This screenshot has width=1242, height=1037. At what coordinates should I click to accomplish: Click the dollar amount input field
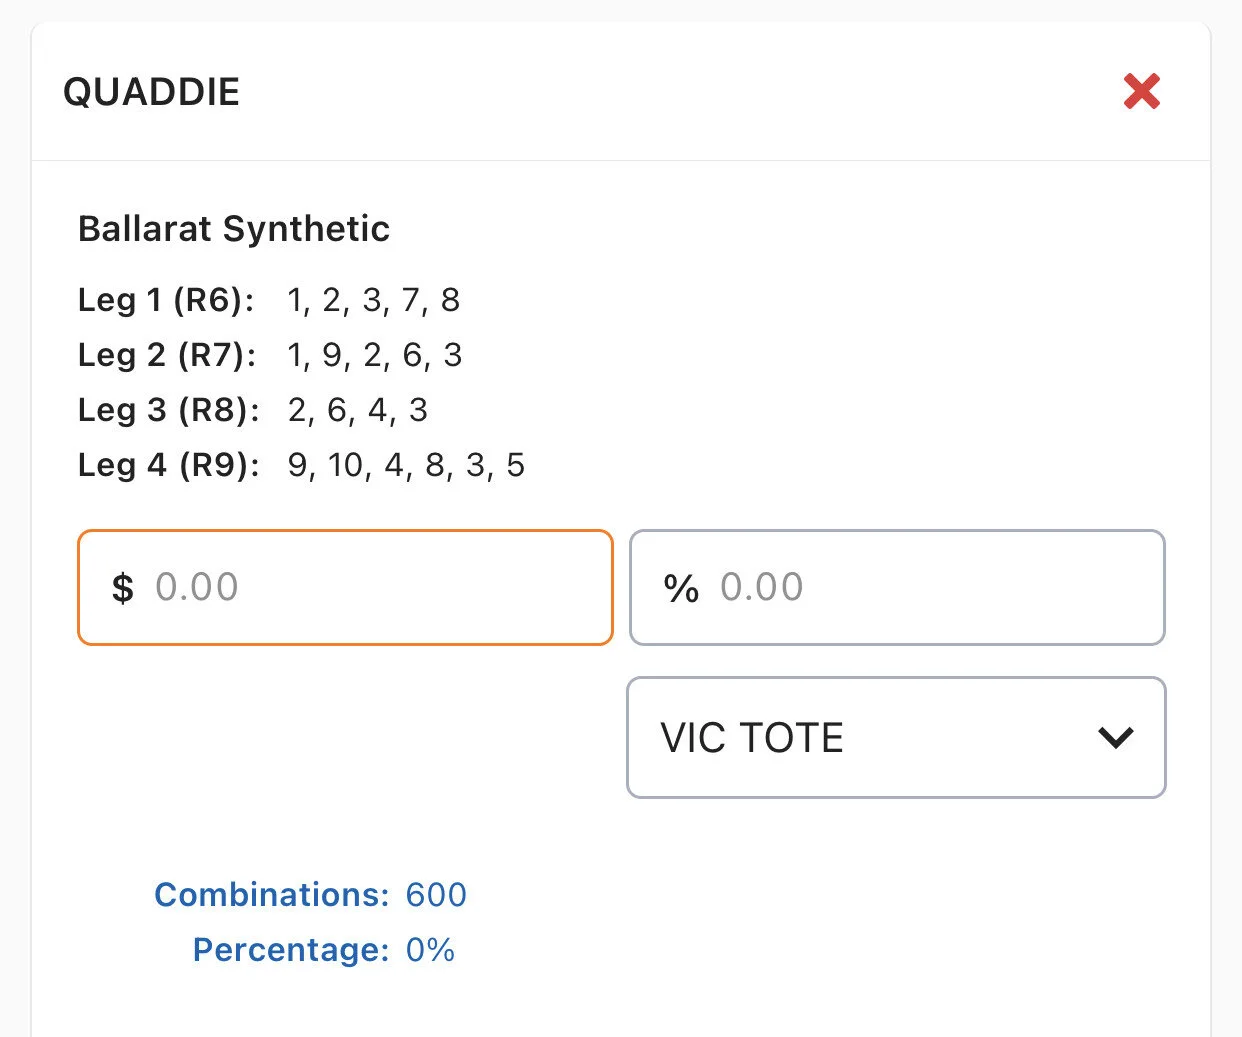tap(380, 587)
